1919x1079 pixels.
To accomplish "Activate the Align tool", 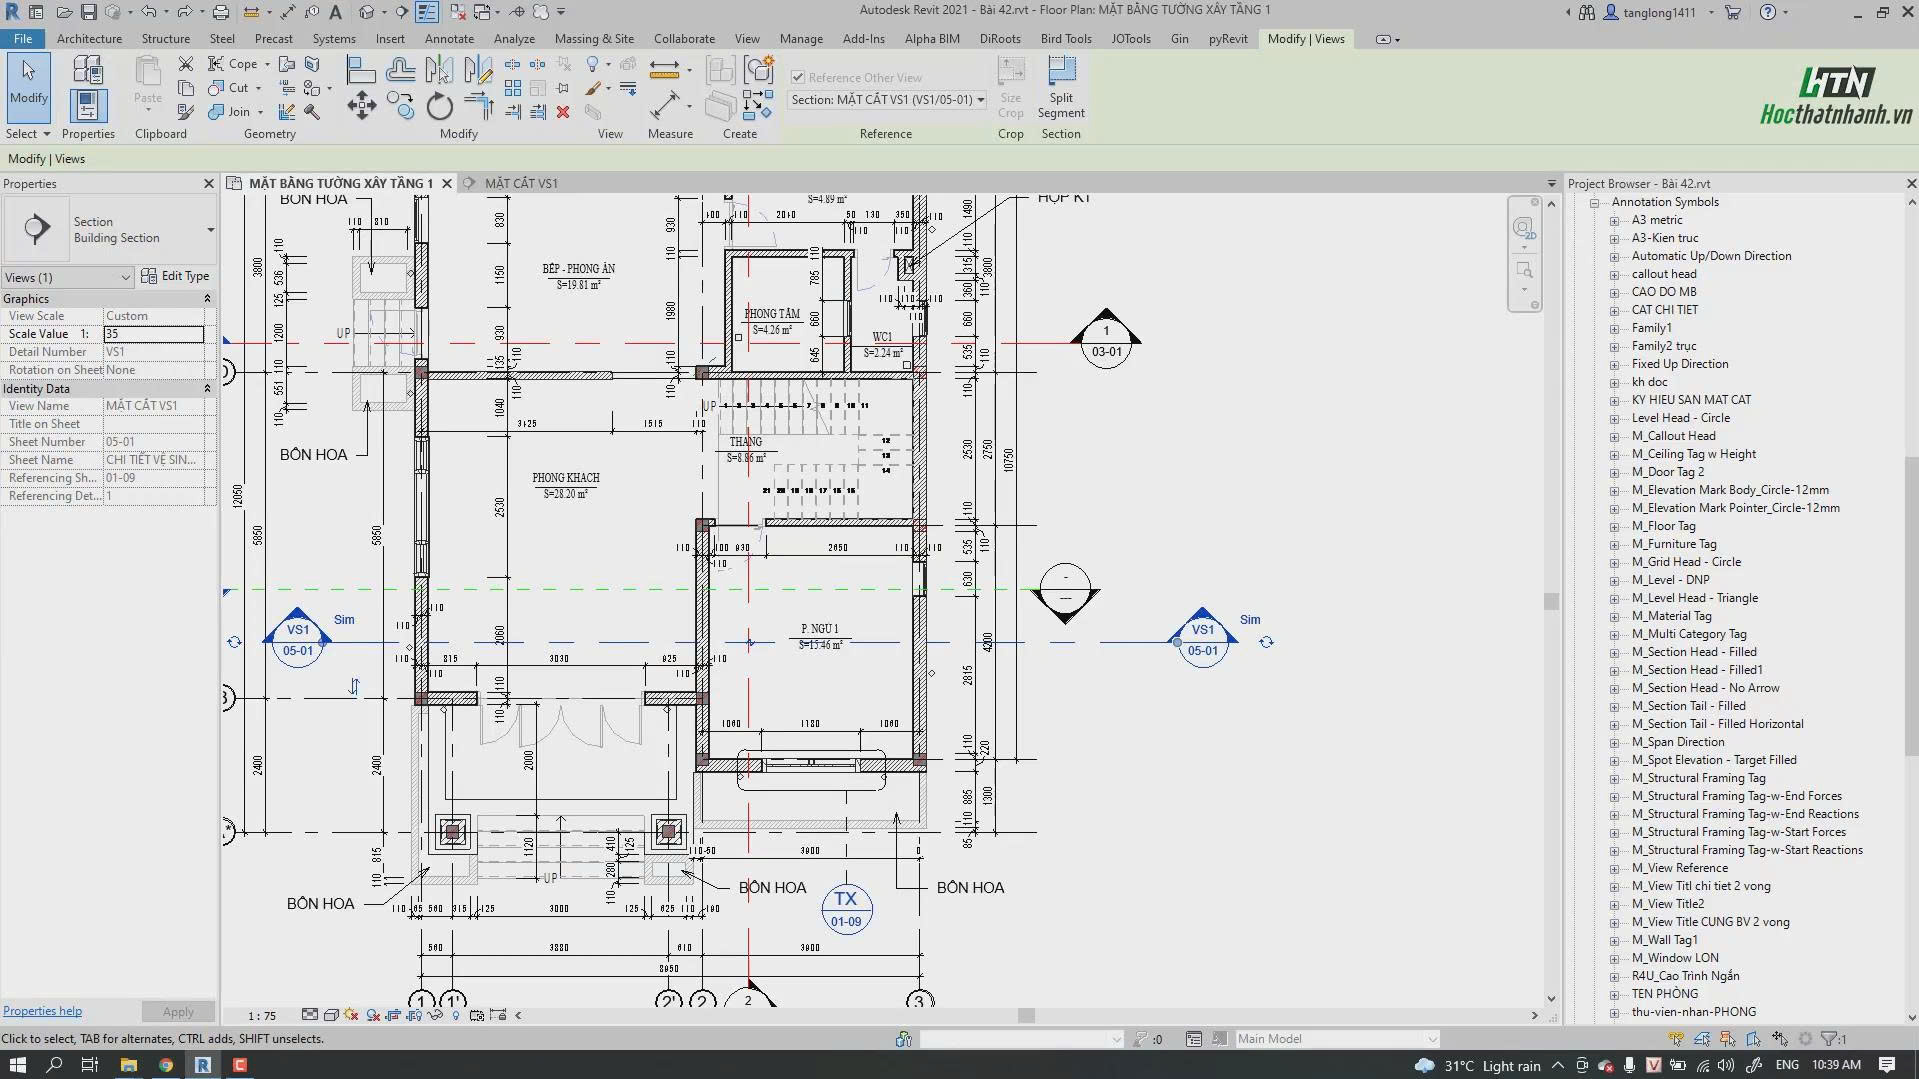I will click(x=360, y=70).
